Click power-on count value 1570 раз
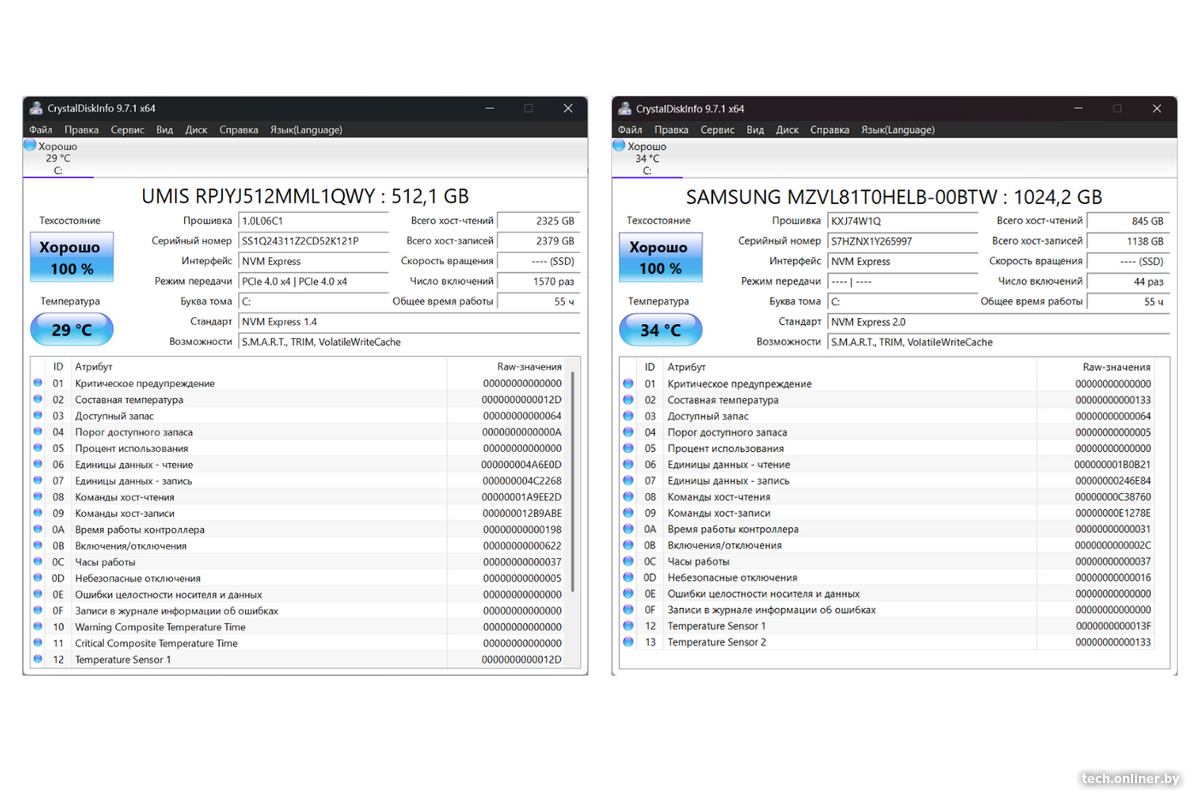 point(539,281)
